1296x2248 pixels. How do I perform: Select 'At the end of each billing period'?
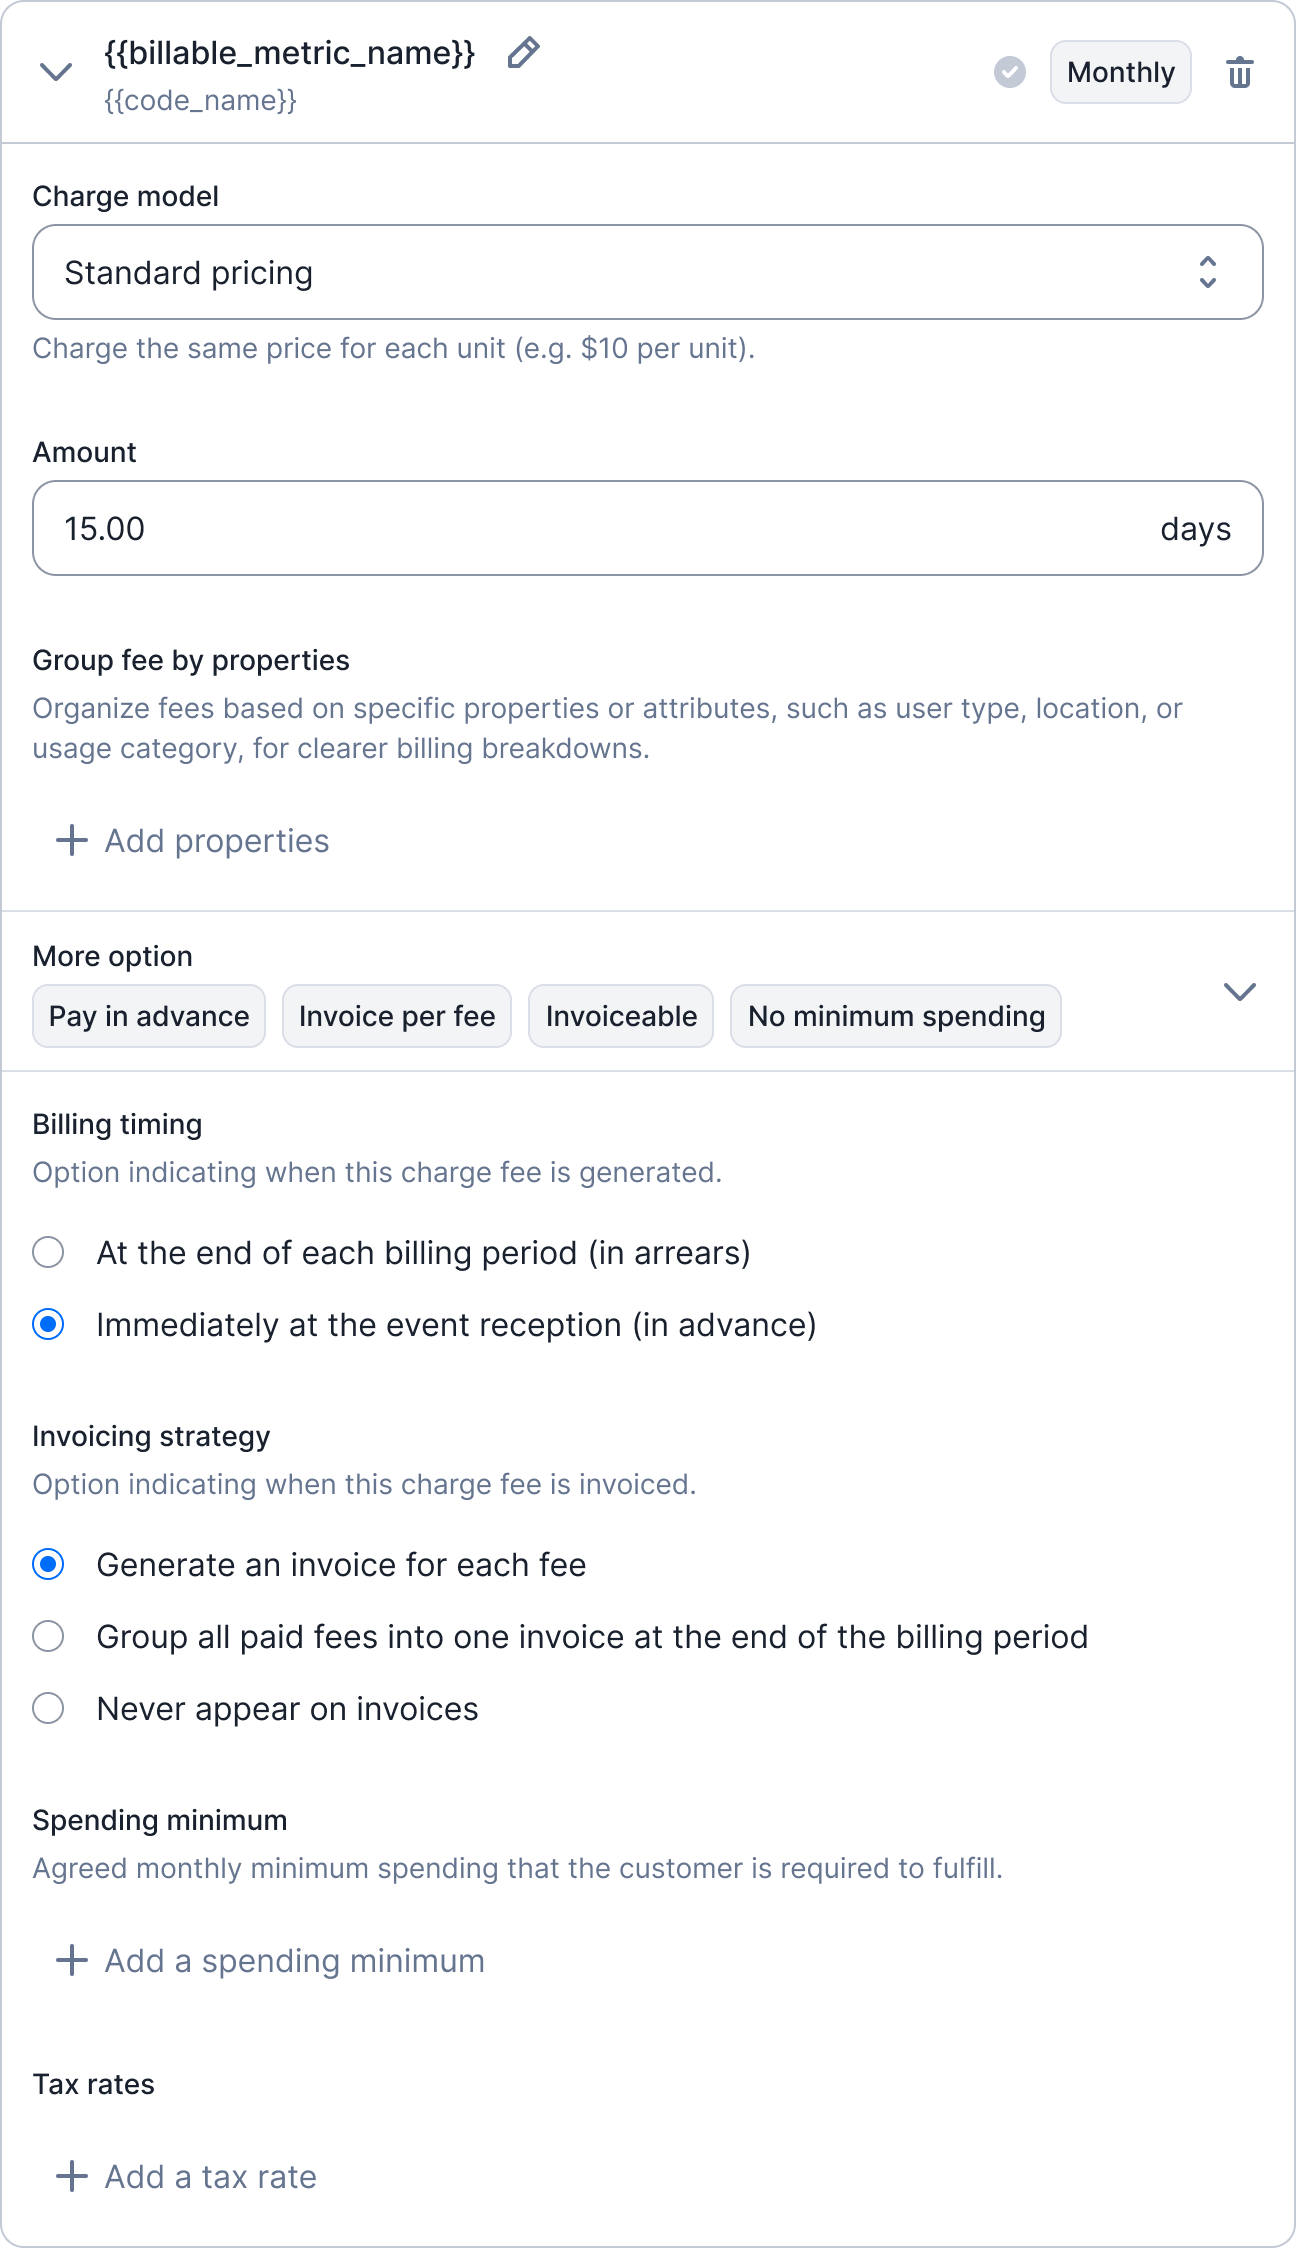click(49, 1253)
